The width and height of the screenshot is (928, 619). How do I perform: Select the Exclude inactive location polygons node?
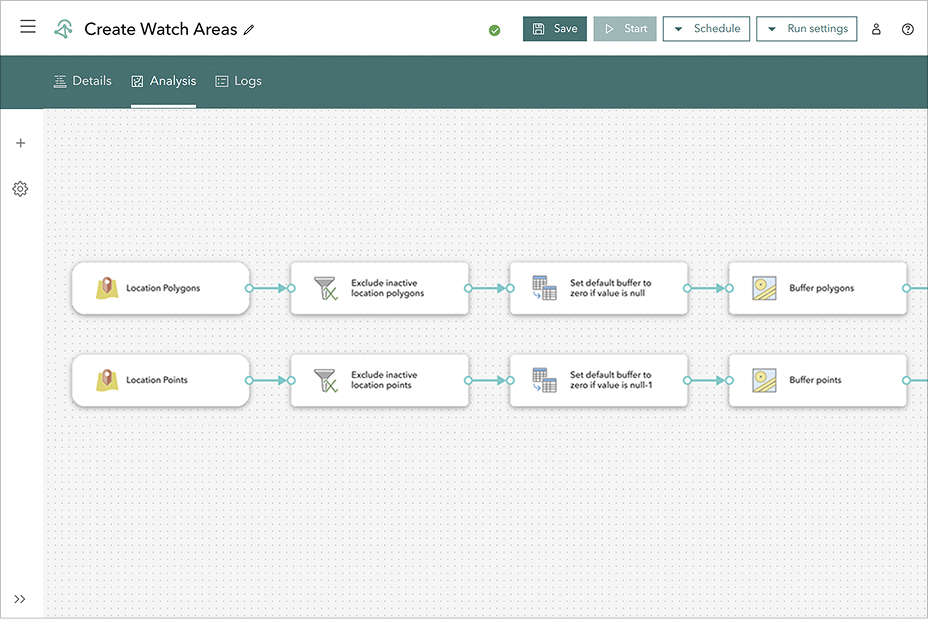pyautogui.click(x=379, y=288)
